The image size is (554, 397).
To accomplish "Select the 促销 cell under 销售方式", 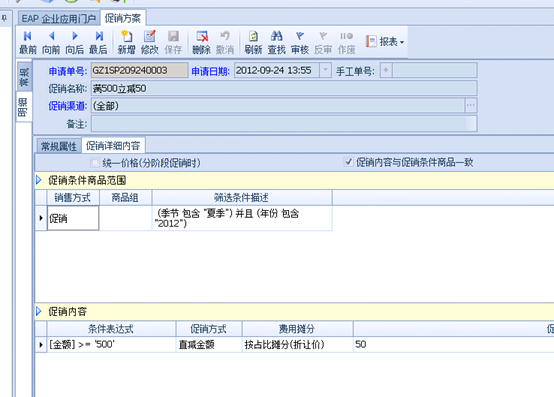I will [73, 218].
